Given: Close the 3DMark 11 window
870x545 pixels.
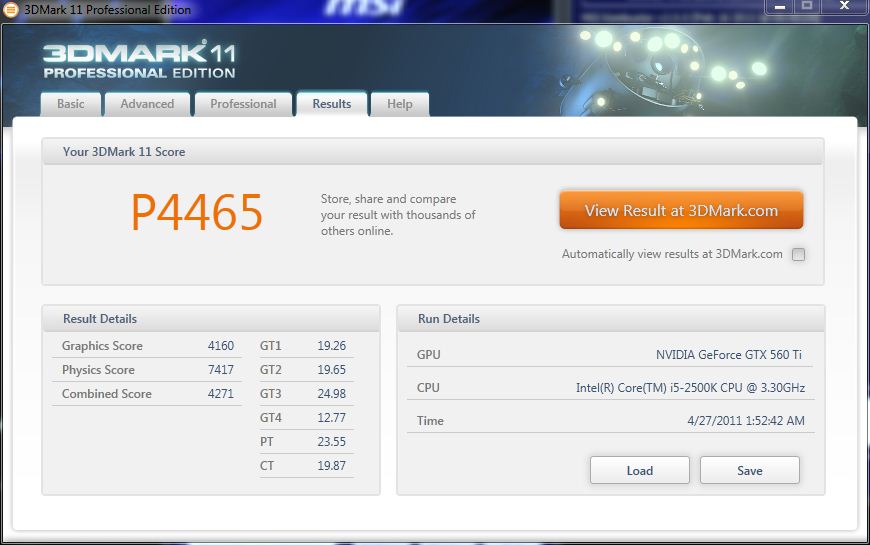Looking at the screenshot, I should (x=843, y=7).
